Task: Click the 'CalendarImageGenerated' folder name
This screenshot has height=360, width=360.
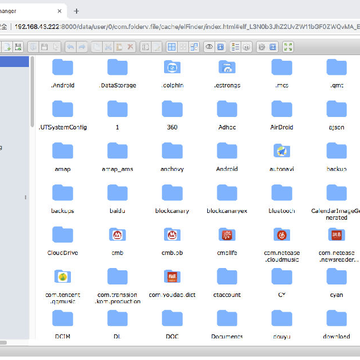Action: 336,214
